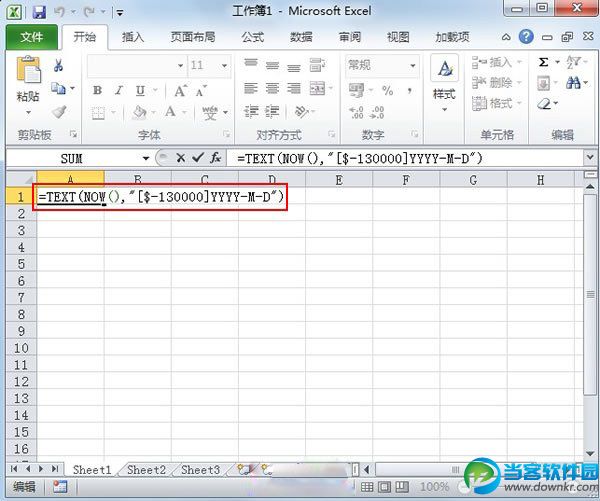Click the phonetic guide wén icon
The image size is (600, 501).
pos(210,113)
